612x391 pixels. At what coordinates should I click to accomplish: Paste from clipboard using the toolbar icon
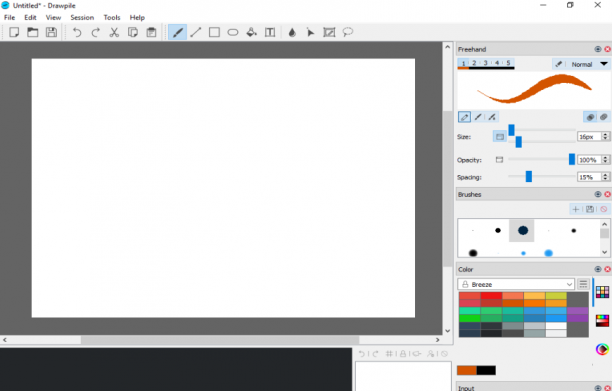pos(151,32)
